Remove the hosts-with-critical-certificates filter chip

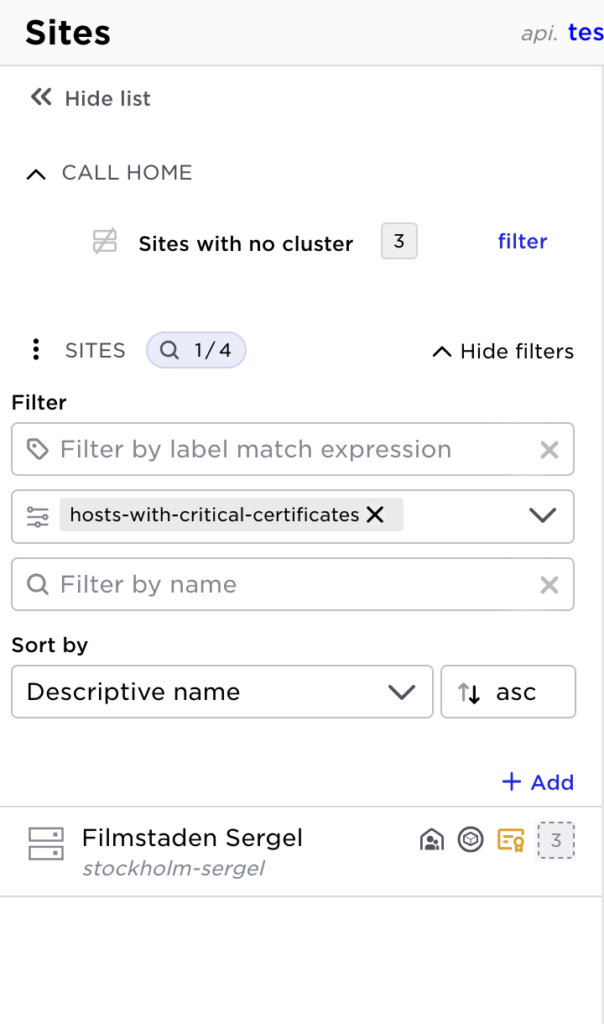[x=375, y=516]
